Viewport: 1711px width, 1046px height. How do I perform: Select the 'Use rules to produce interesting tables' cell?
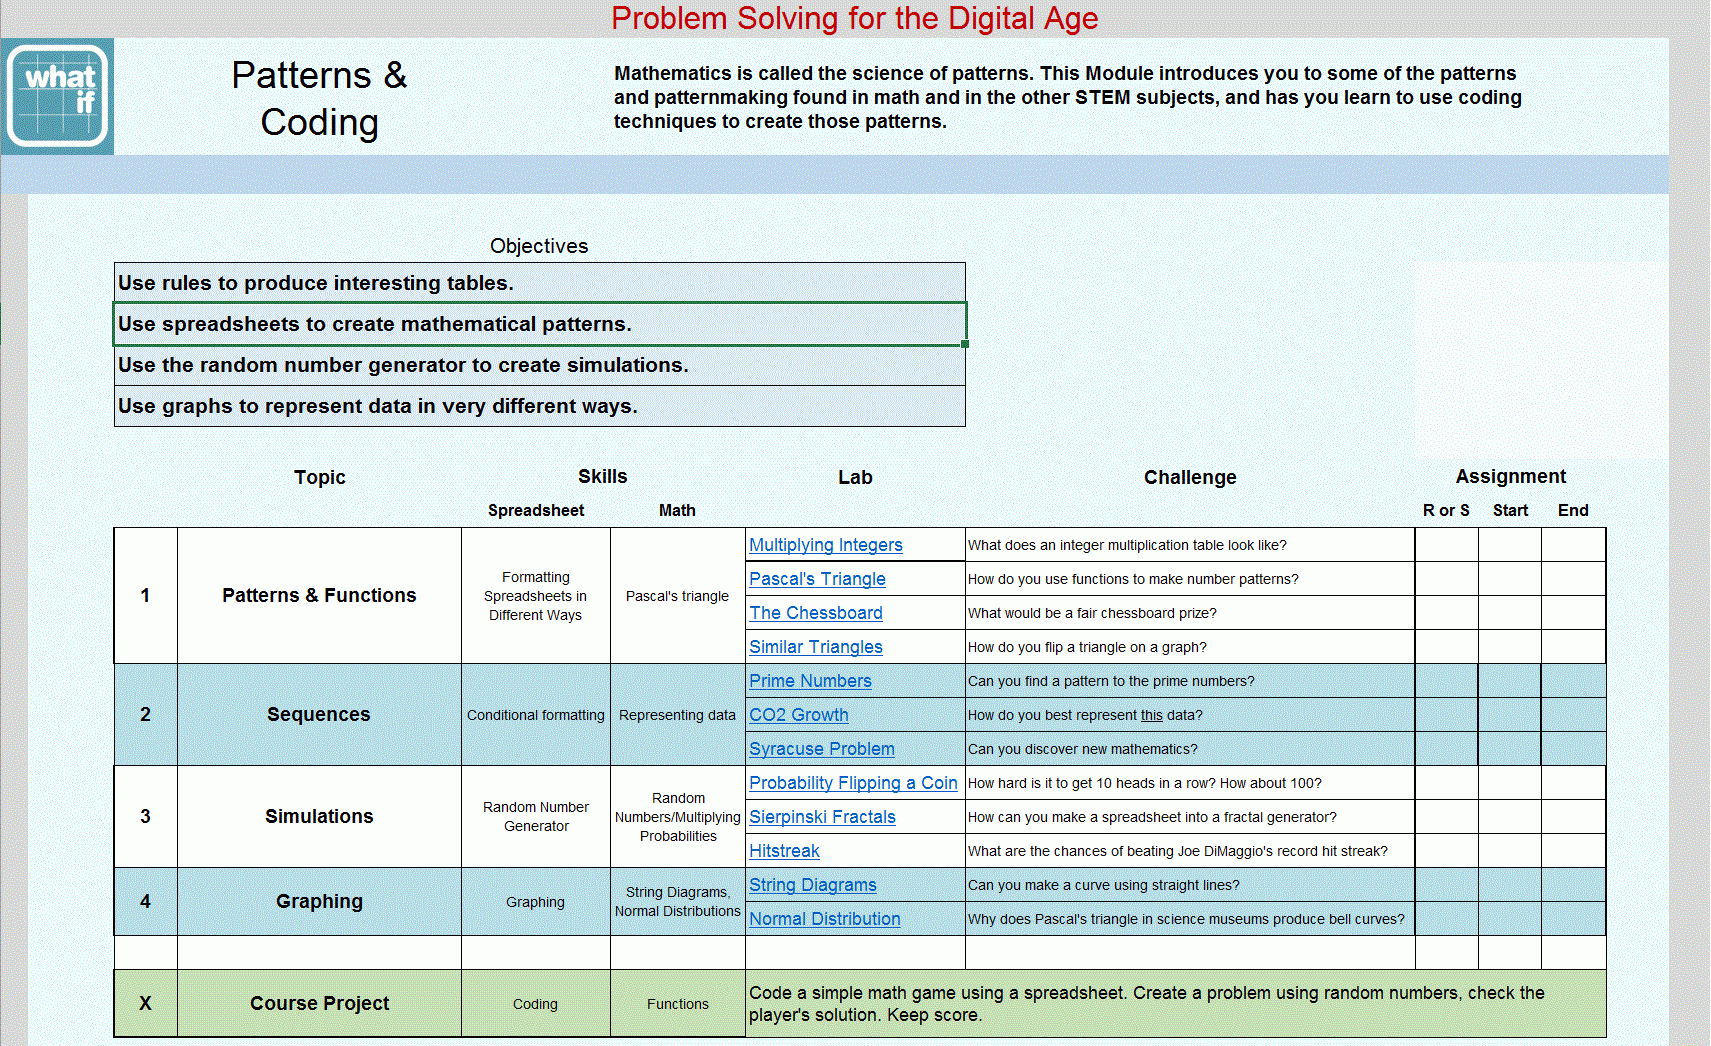(x=540, y=283)
